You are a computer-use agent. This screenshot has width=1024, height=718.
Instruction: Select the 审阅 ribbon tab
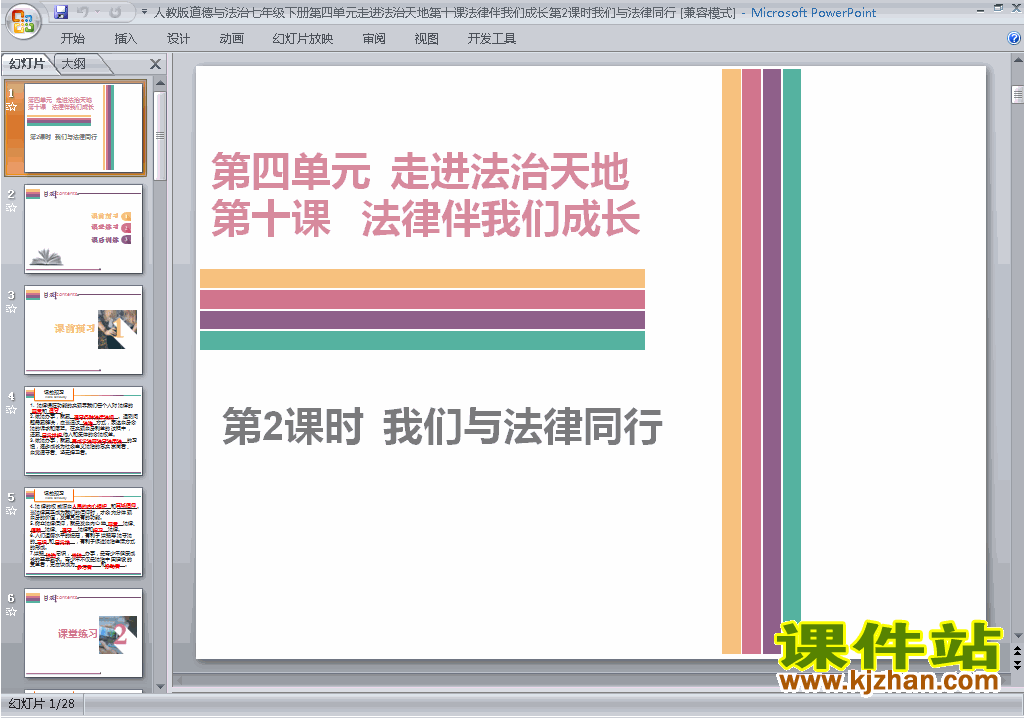coord(374,39)
